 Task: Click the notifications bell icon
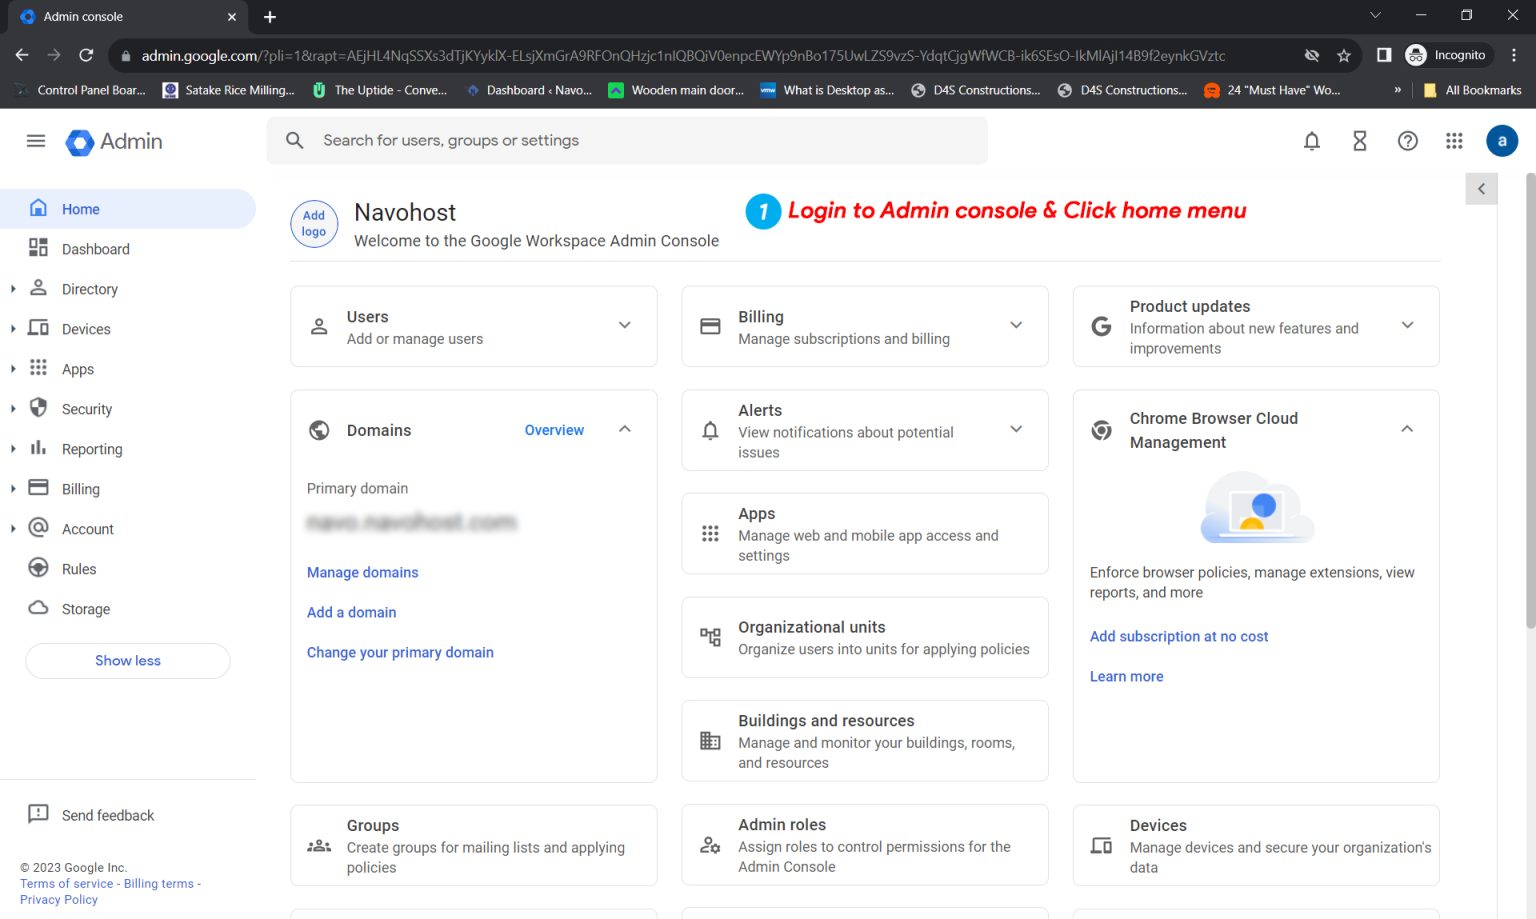tap(1311, 141)
